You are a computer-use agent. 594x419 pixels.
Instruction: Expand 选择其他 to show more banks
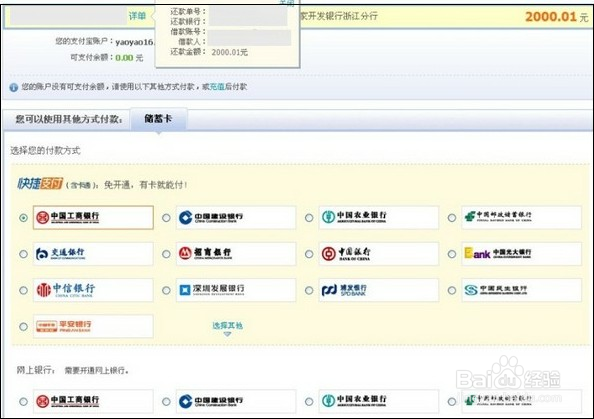227,328
